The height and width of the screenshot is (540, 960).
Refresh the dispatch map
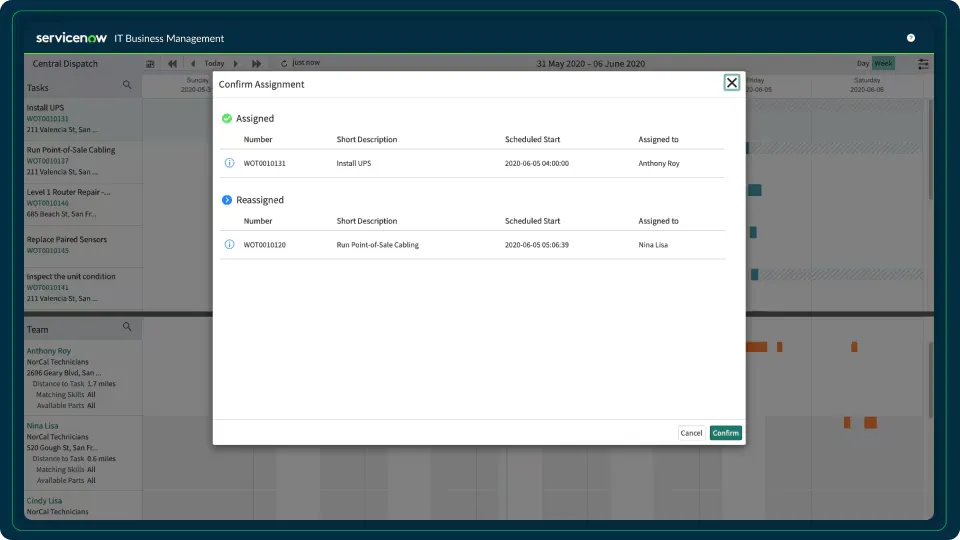click(283, 64)
